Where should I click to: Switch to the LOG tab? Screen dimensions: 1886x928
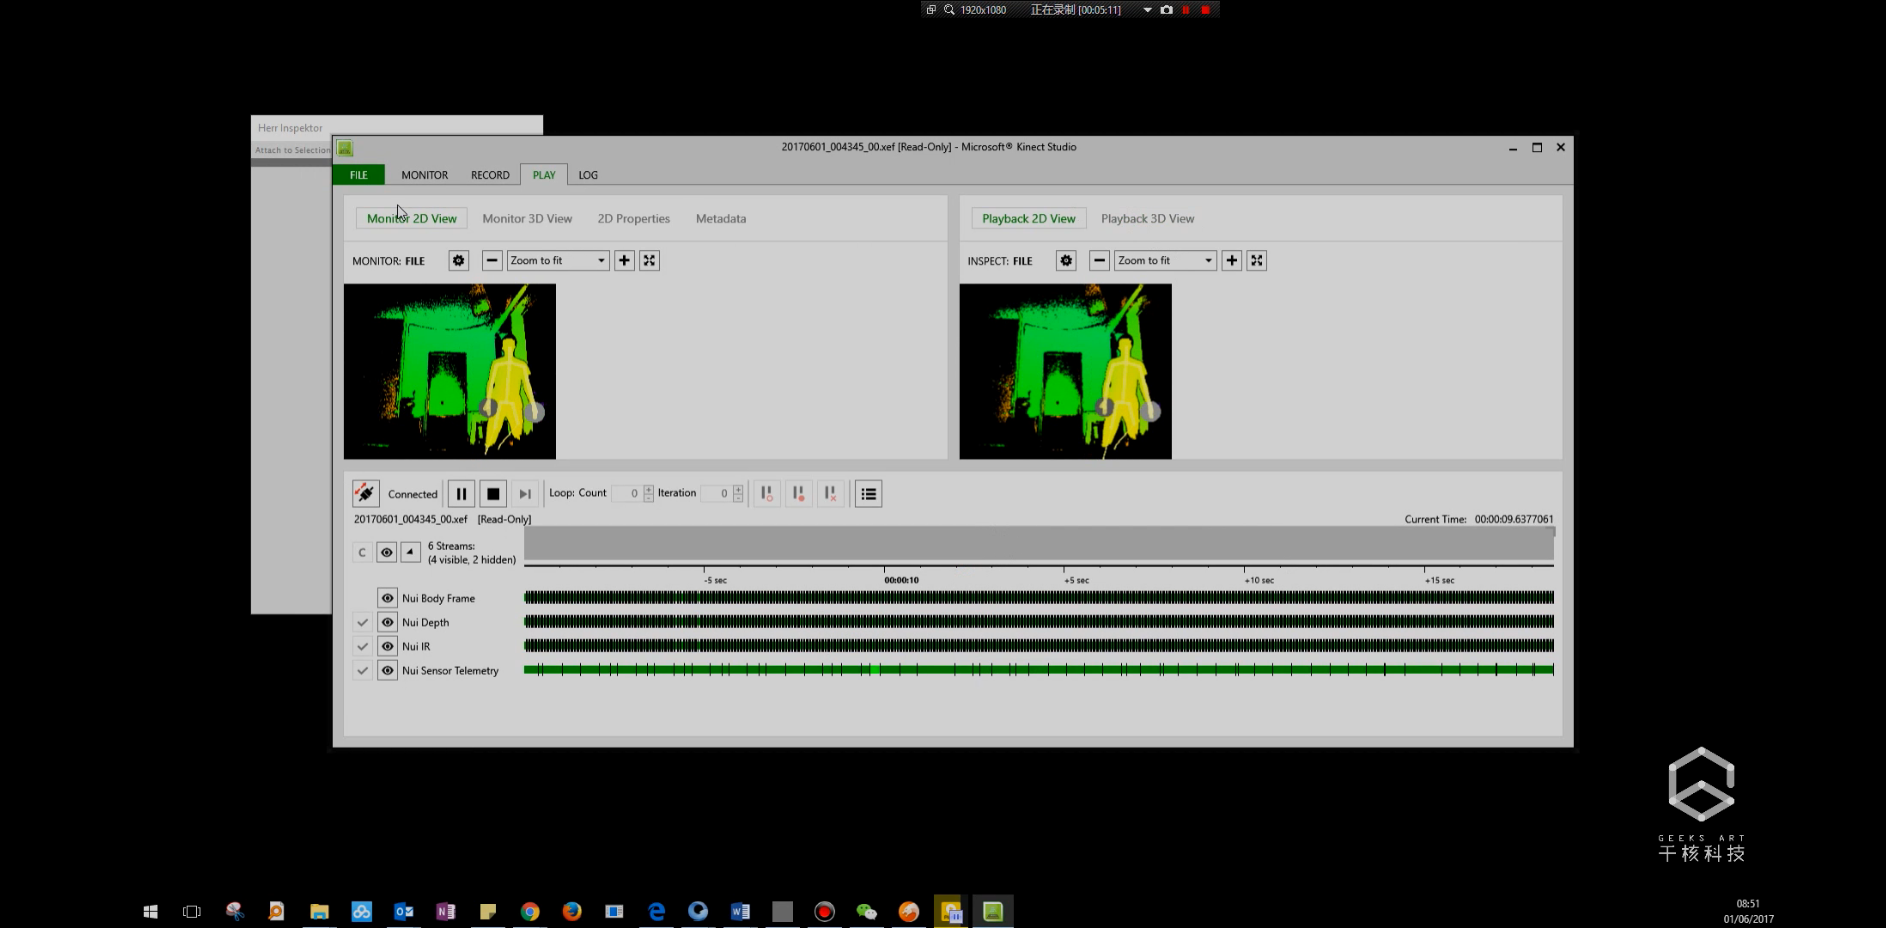coord(588,175)
